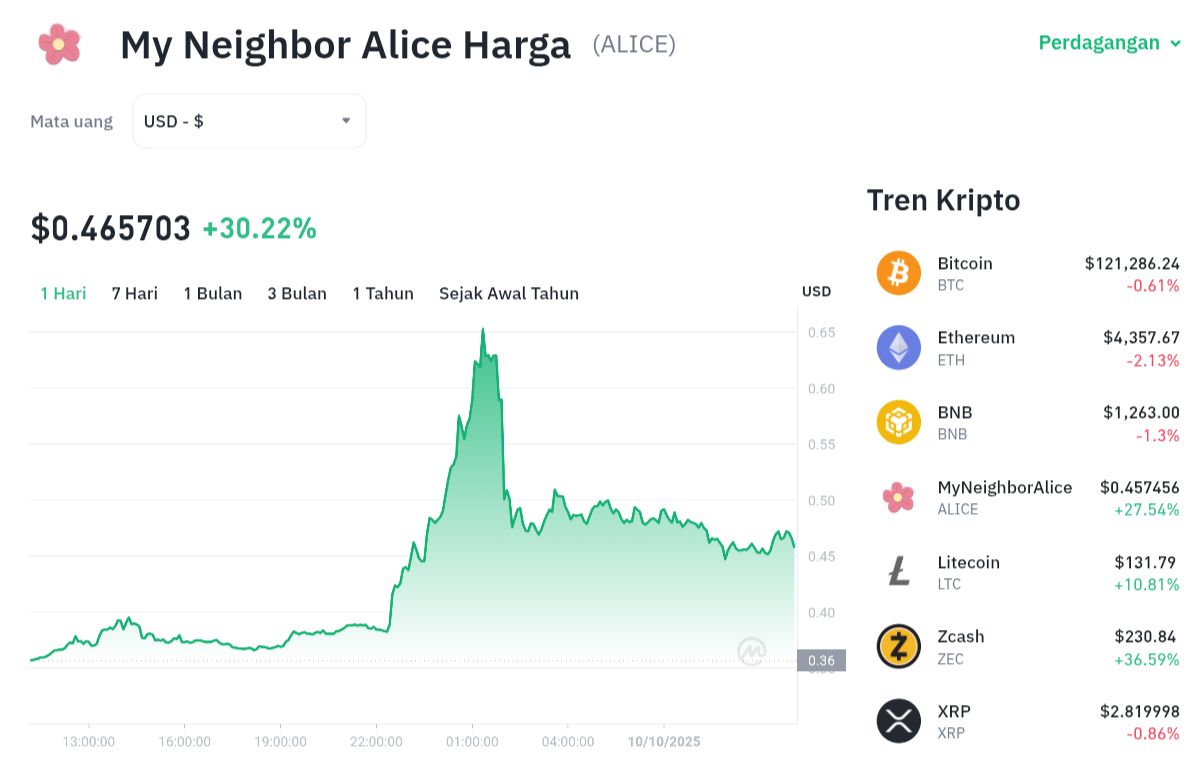This screenshot has height=764, width=1202.
Task: Click the watermark logo inside the chart
Action: coord(751,651)
